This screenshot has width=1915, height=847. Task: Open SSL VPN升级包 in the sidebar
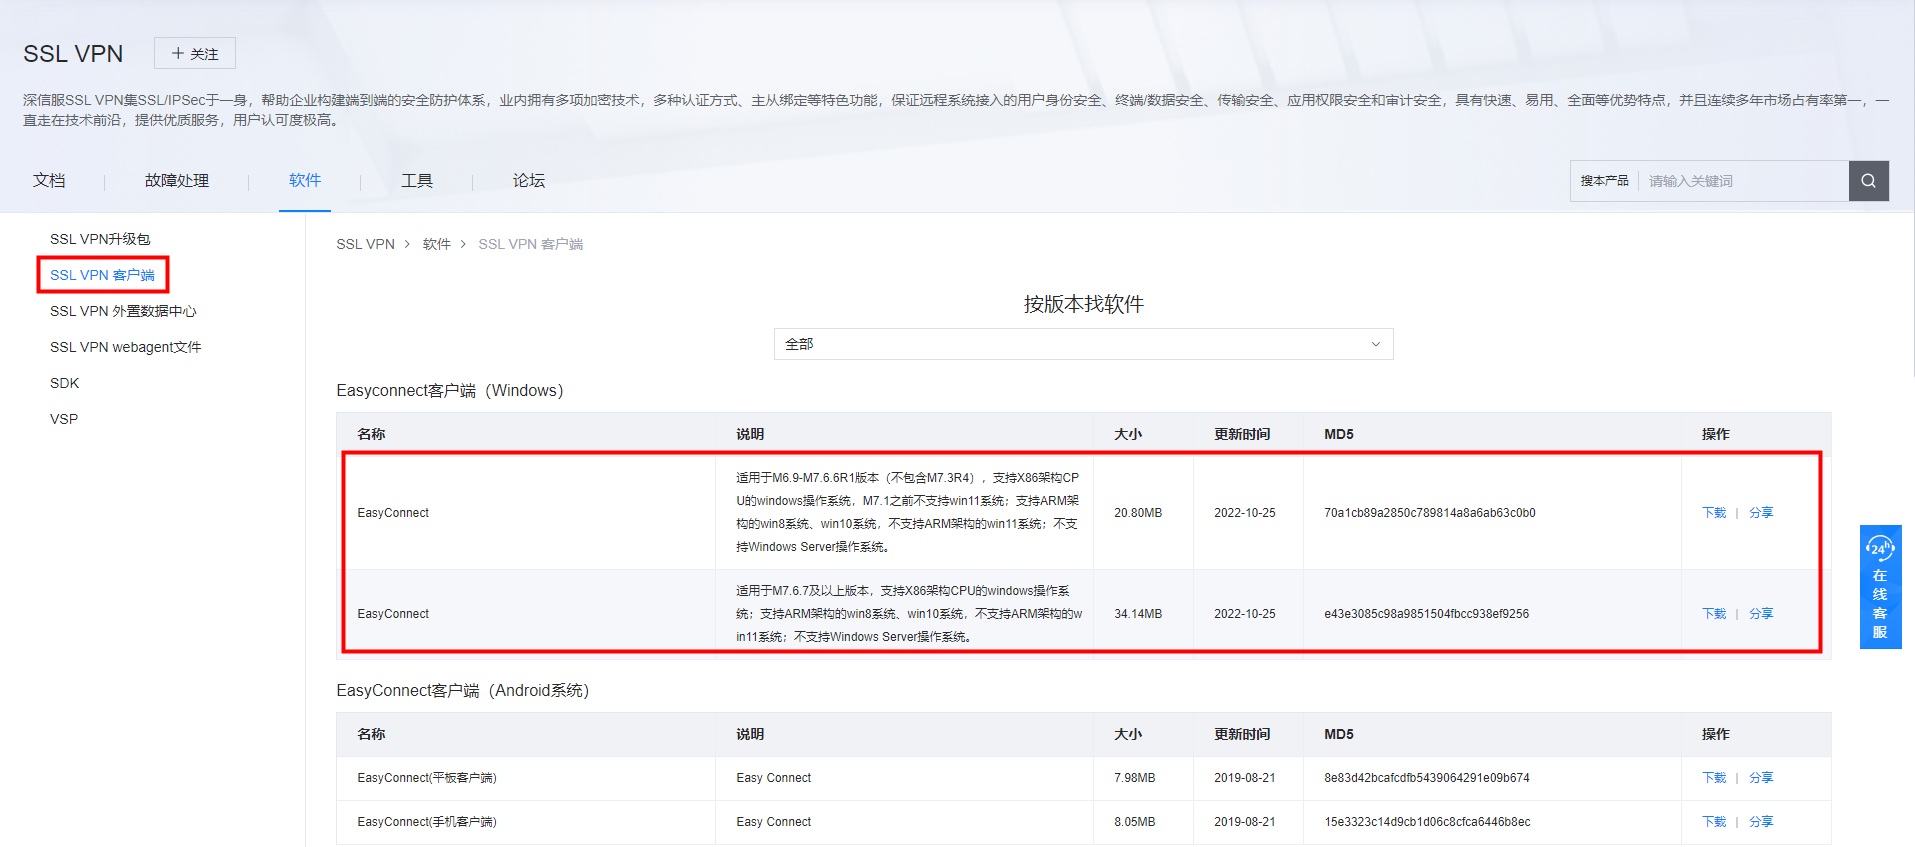pyautogui.click(x=100, y=239)
